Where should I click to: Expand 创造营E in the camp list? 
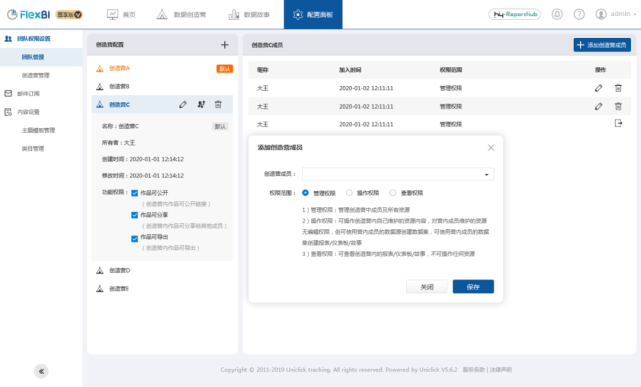(x=119, y=289)
